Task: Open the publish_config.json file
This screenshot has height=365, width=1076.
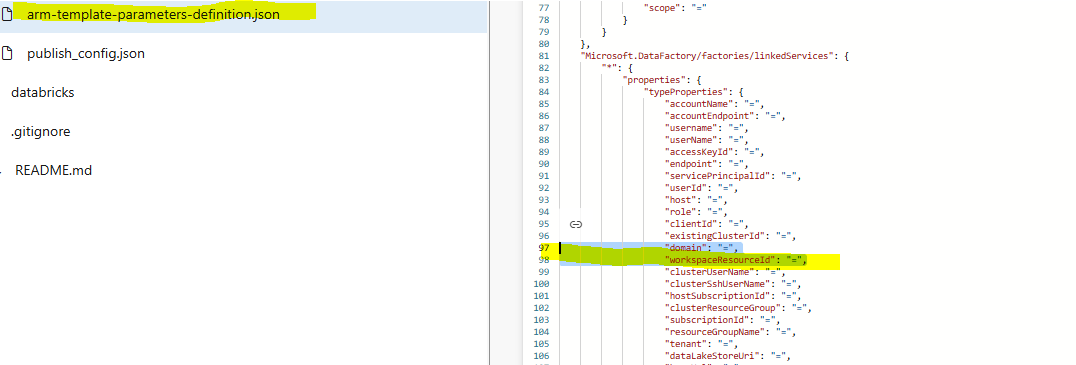Action: [86, 54]
